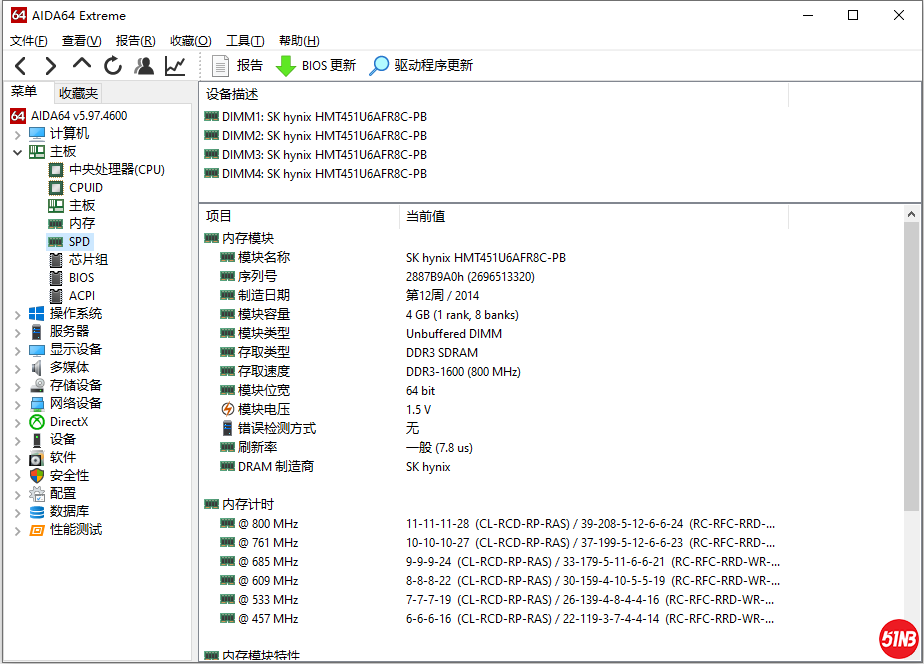The width and height of the screenshot is (924, 664).
Task: Open the 工具(T) menu
Action: (245, 41)
